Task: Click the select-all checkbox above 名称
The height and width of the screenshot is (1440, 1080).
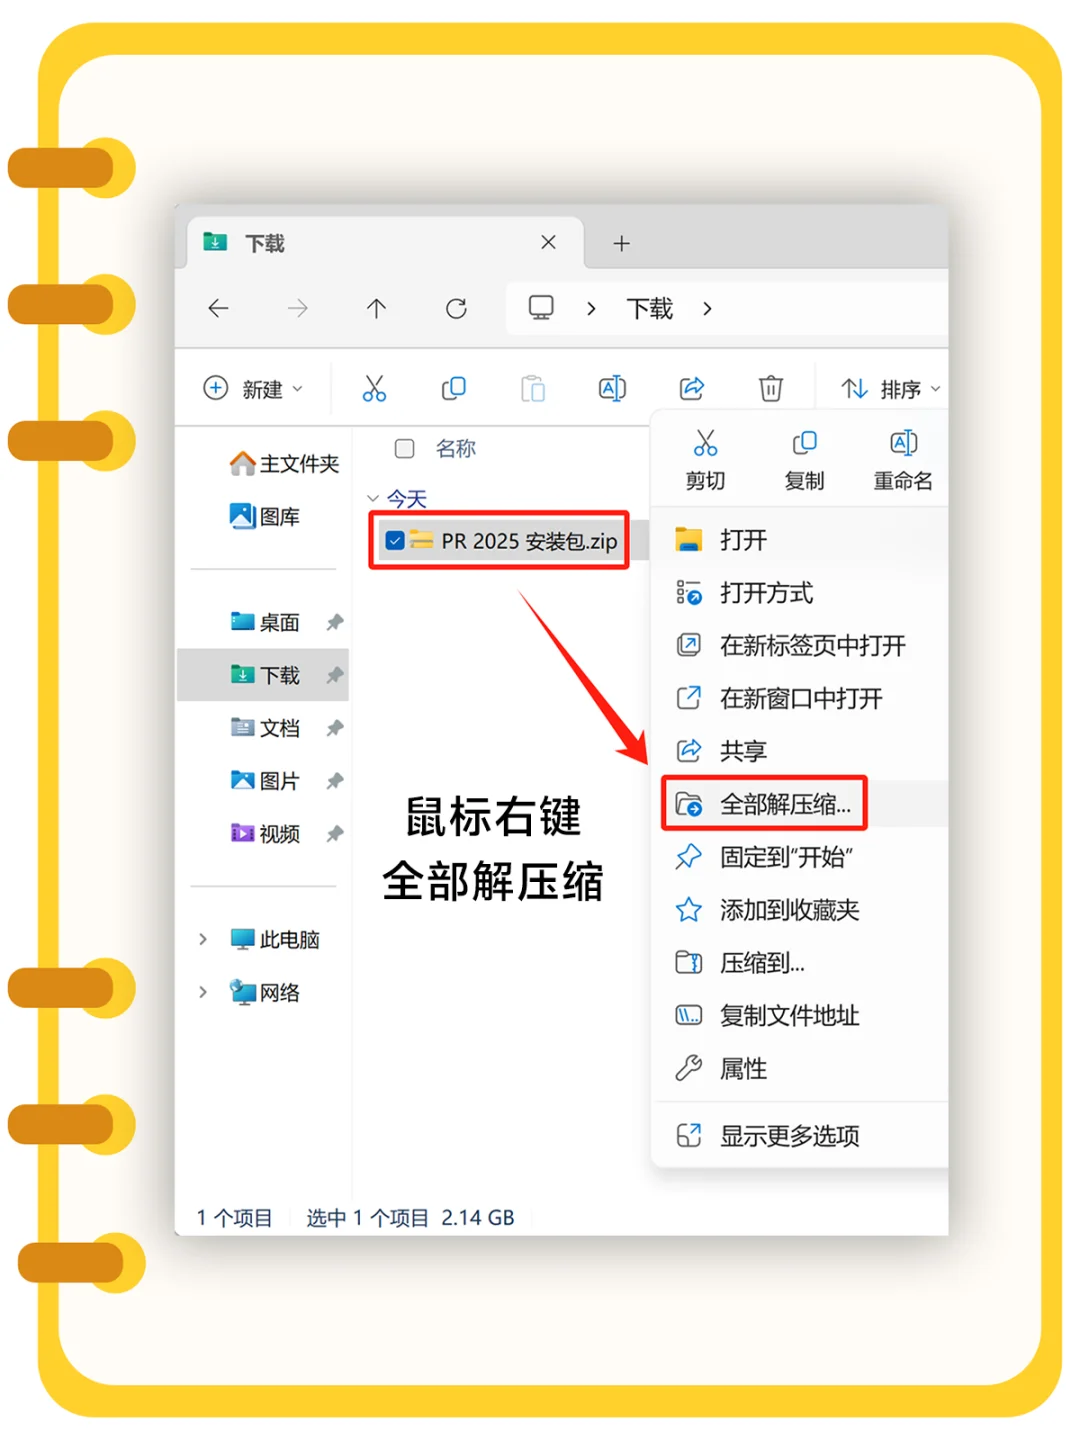Action: (404, 449)
